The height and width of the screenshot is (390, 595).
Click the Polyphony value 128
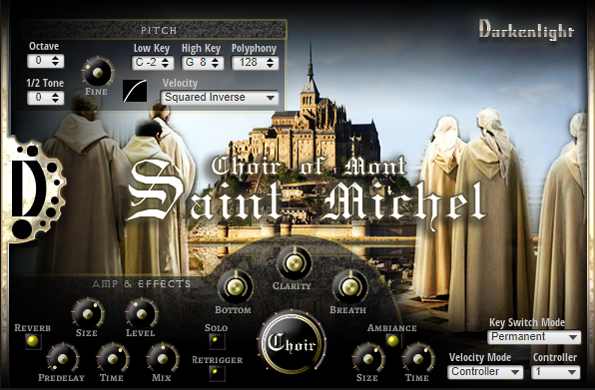pos(249,63)
